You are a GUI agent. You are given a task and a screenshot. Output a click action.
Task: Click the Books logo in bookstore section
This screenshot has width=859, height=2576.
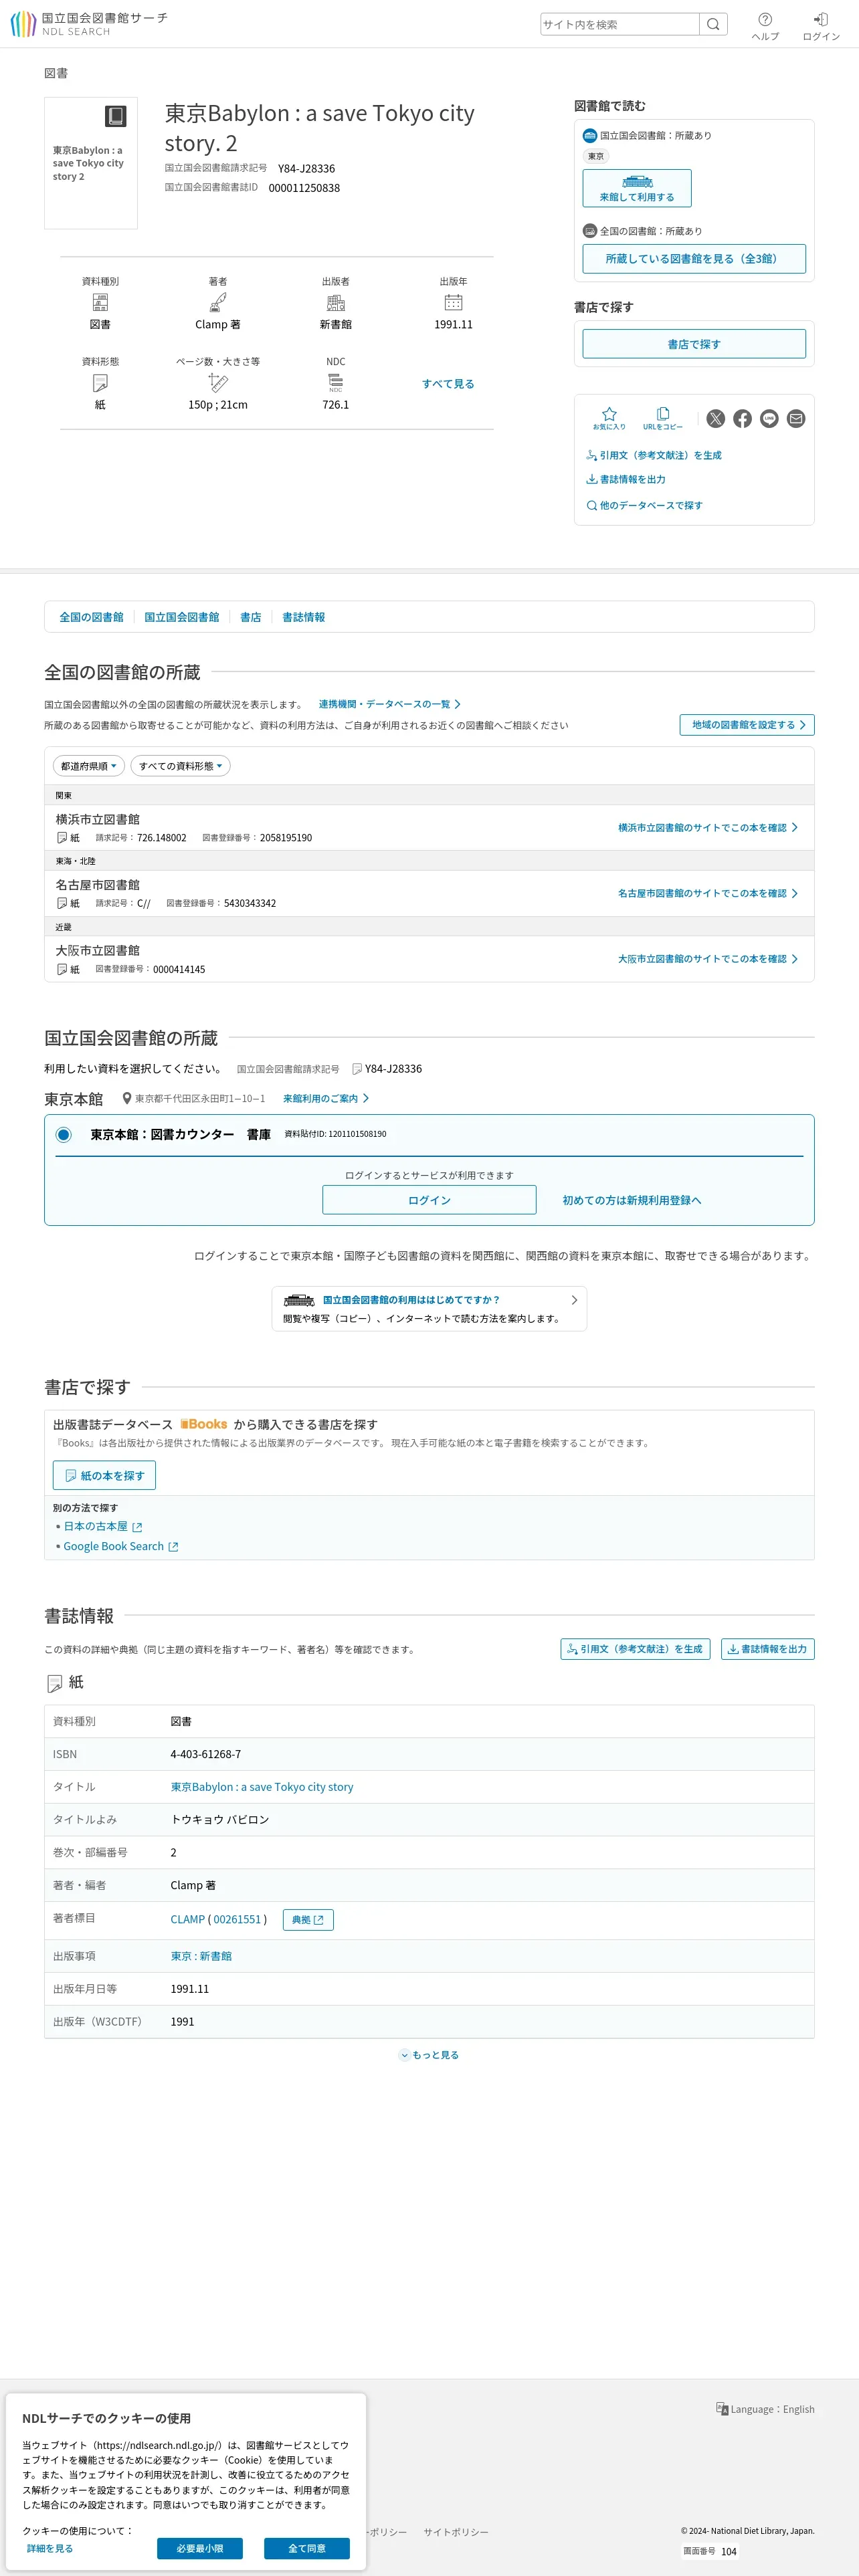tap(204, 1424)
